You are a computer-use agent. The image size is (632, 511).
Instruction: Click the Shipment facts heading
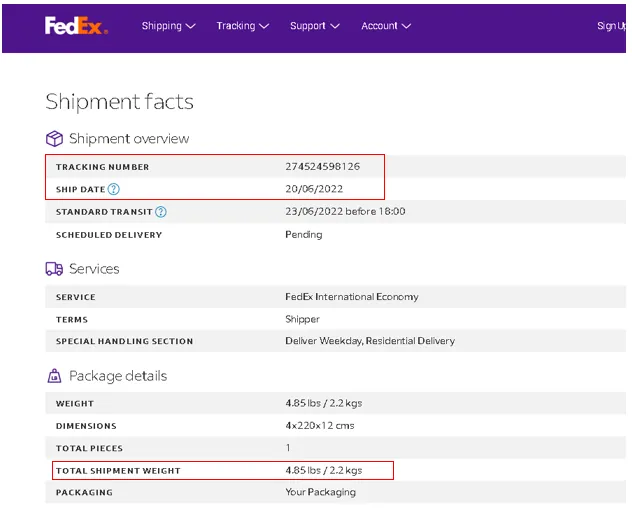pyautogui.click(x=120, y=102)
